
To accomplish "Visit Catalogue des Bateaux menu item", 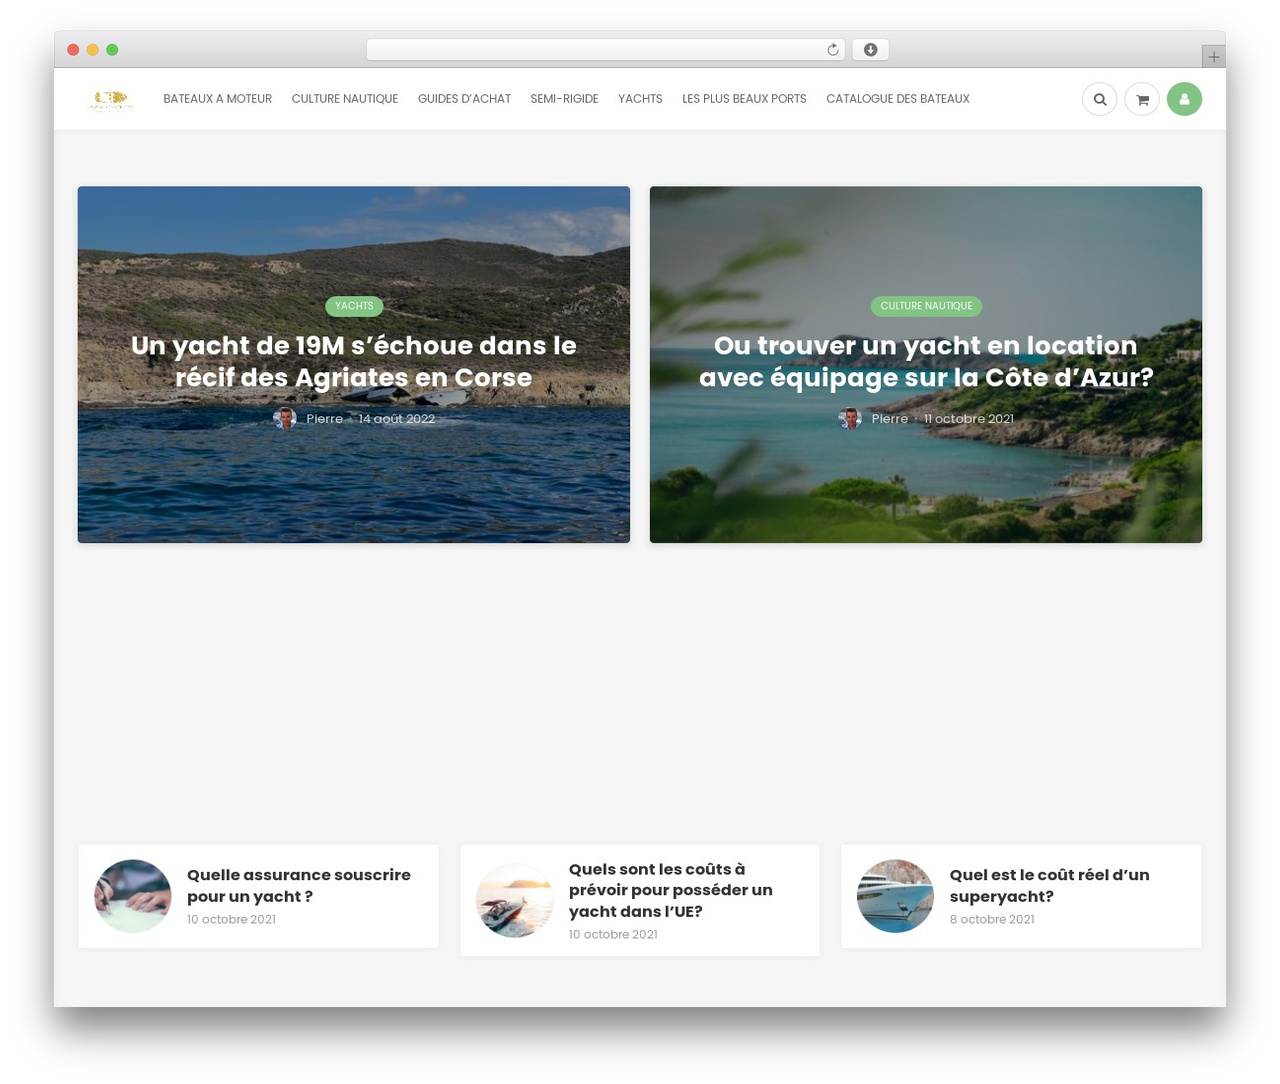I will point(898,99).
